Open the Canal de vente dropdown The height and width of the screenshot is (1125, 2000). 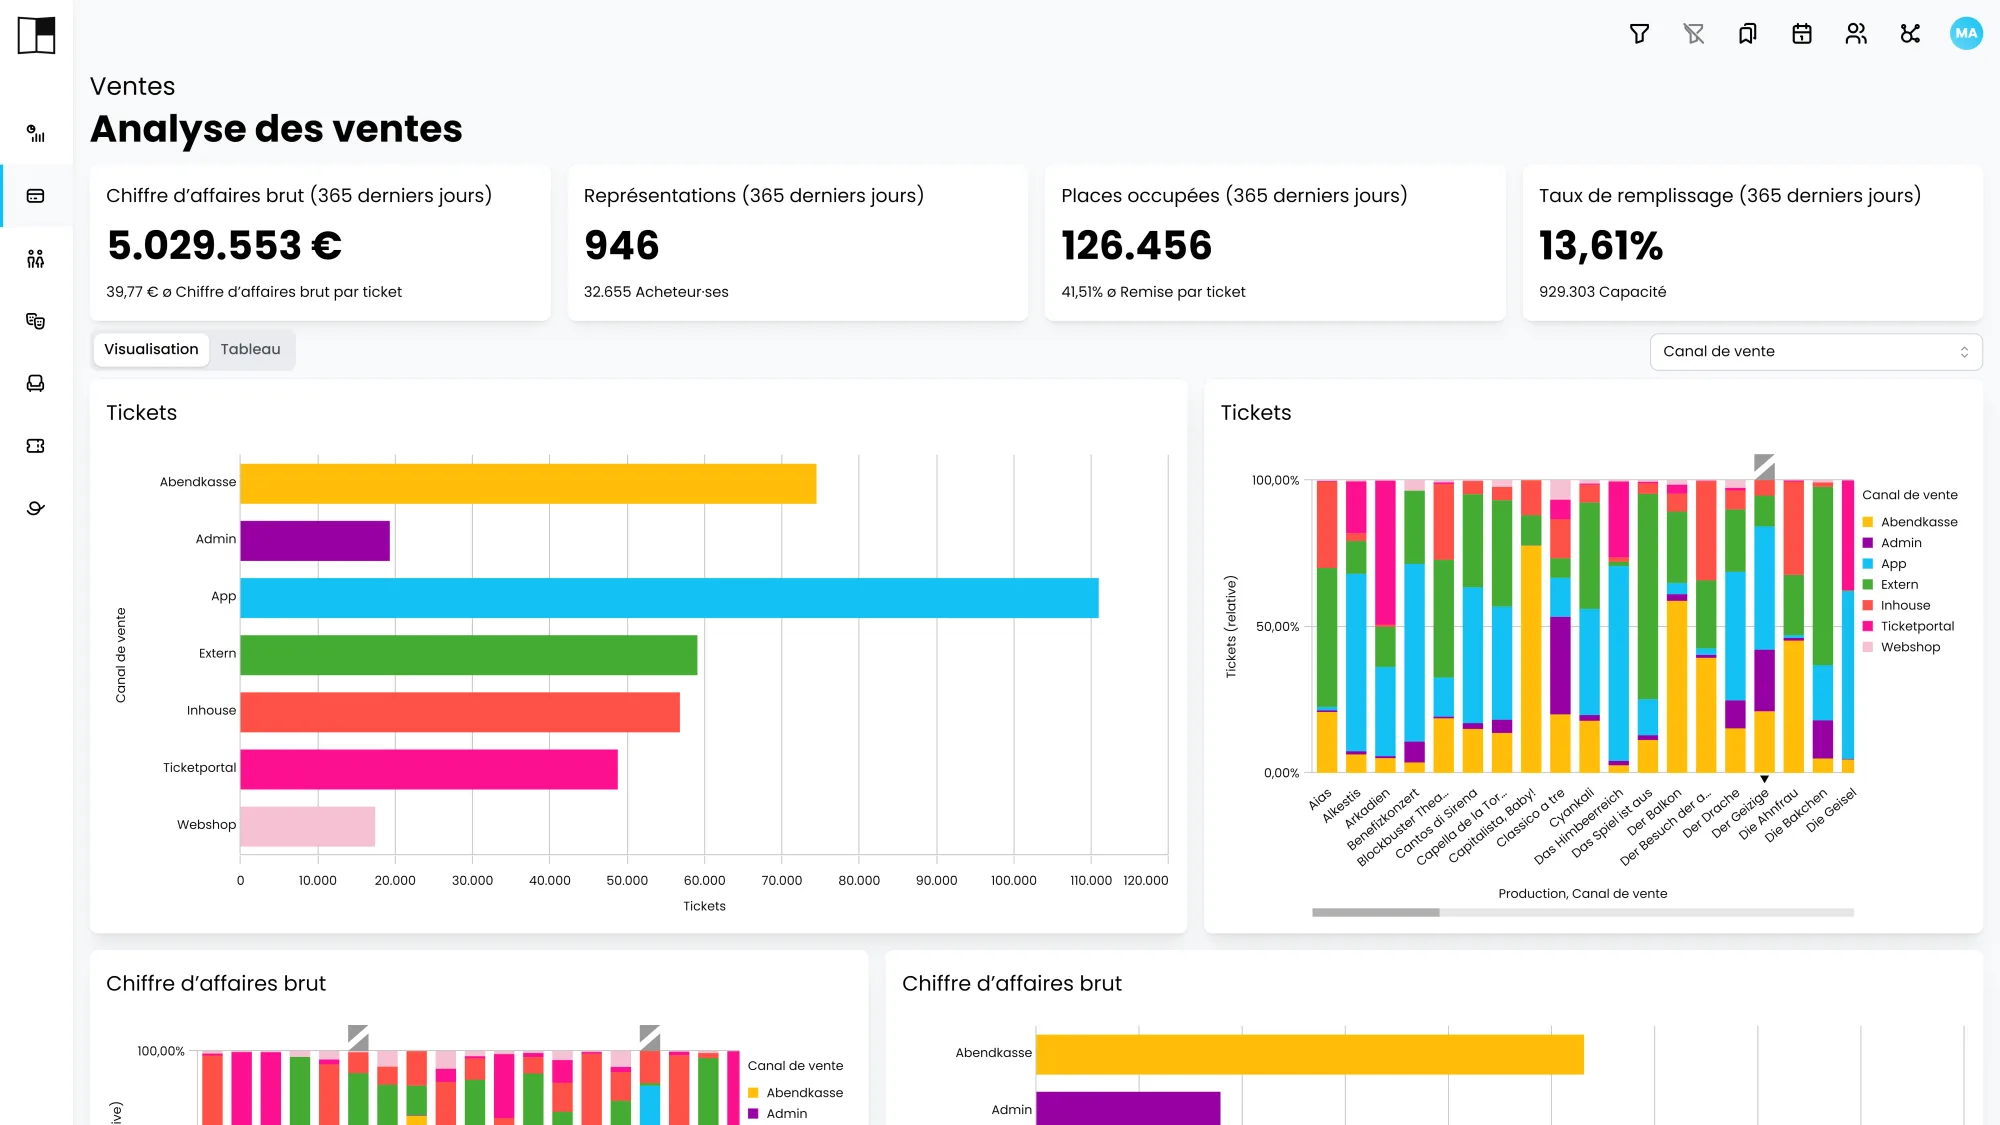tap(1815, 351)
